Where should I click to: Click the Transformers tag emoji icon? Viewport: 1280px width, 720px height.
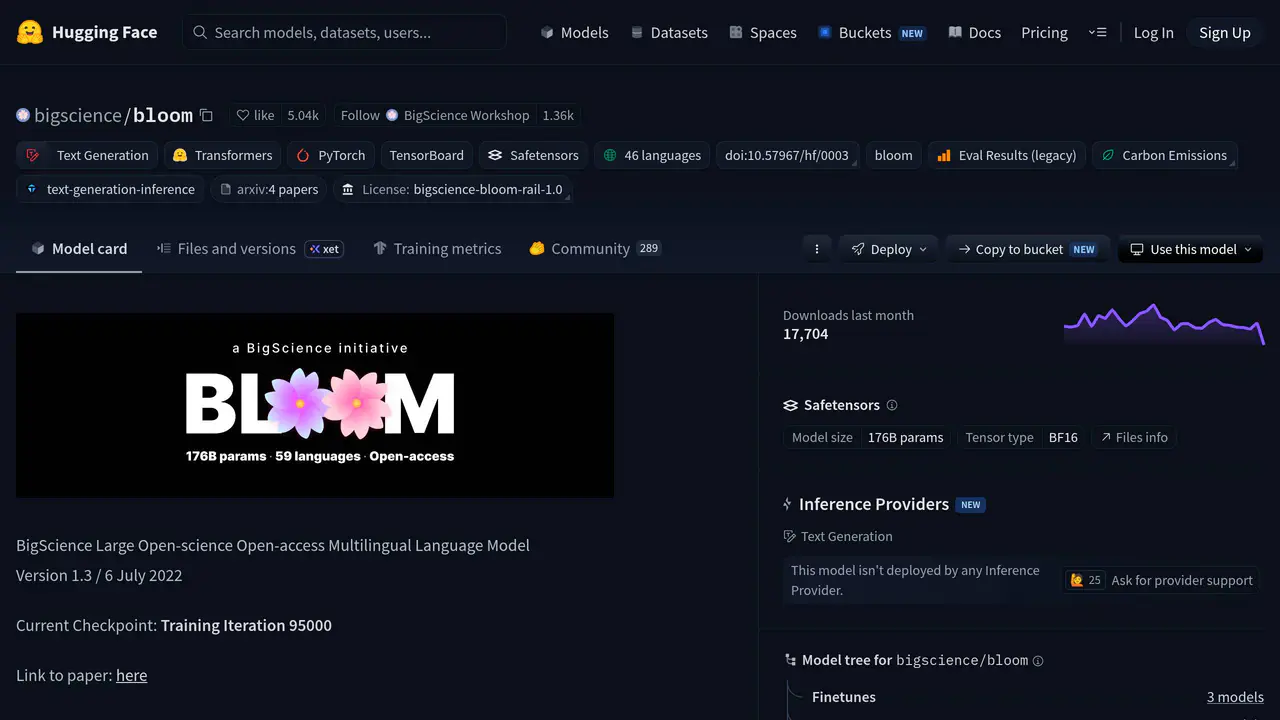pyautogui.click(x=180, y=155)
